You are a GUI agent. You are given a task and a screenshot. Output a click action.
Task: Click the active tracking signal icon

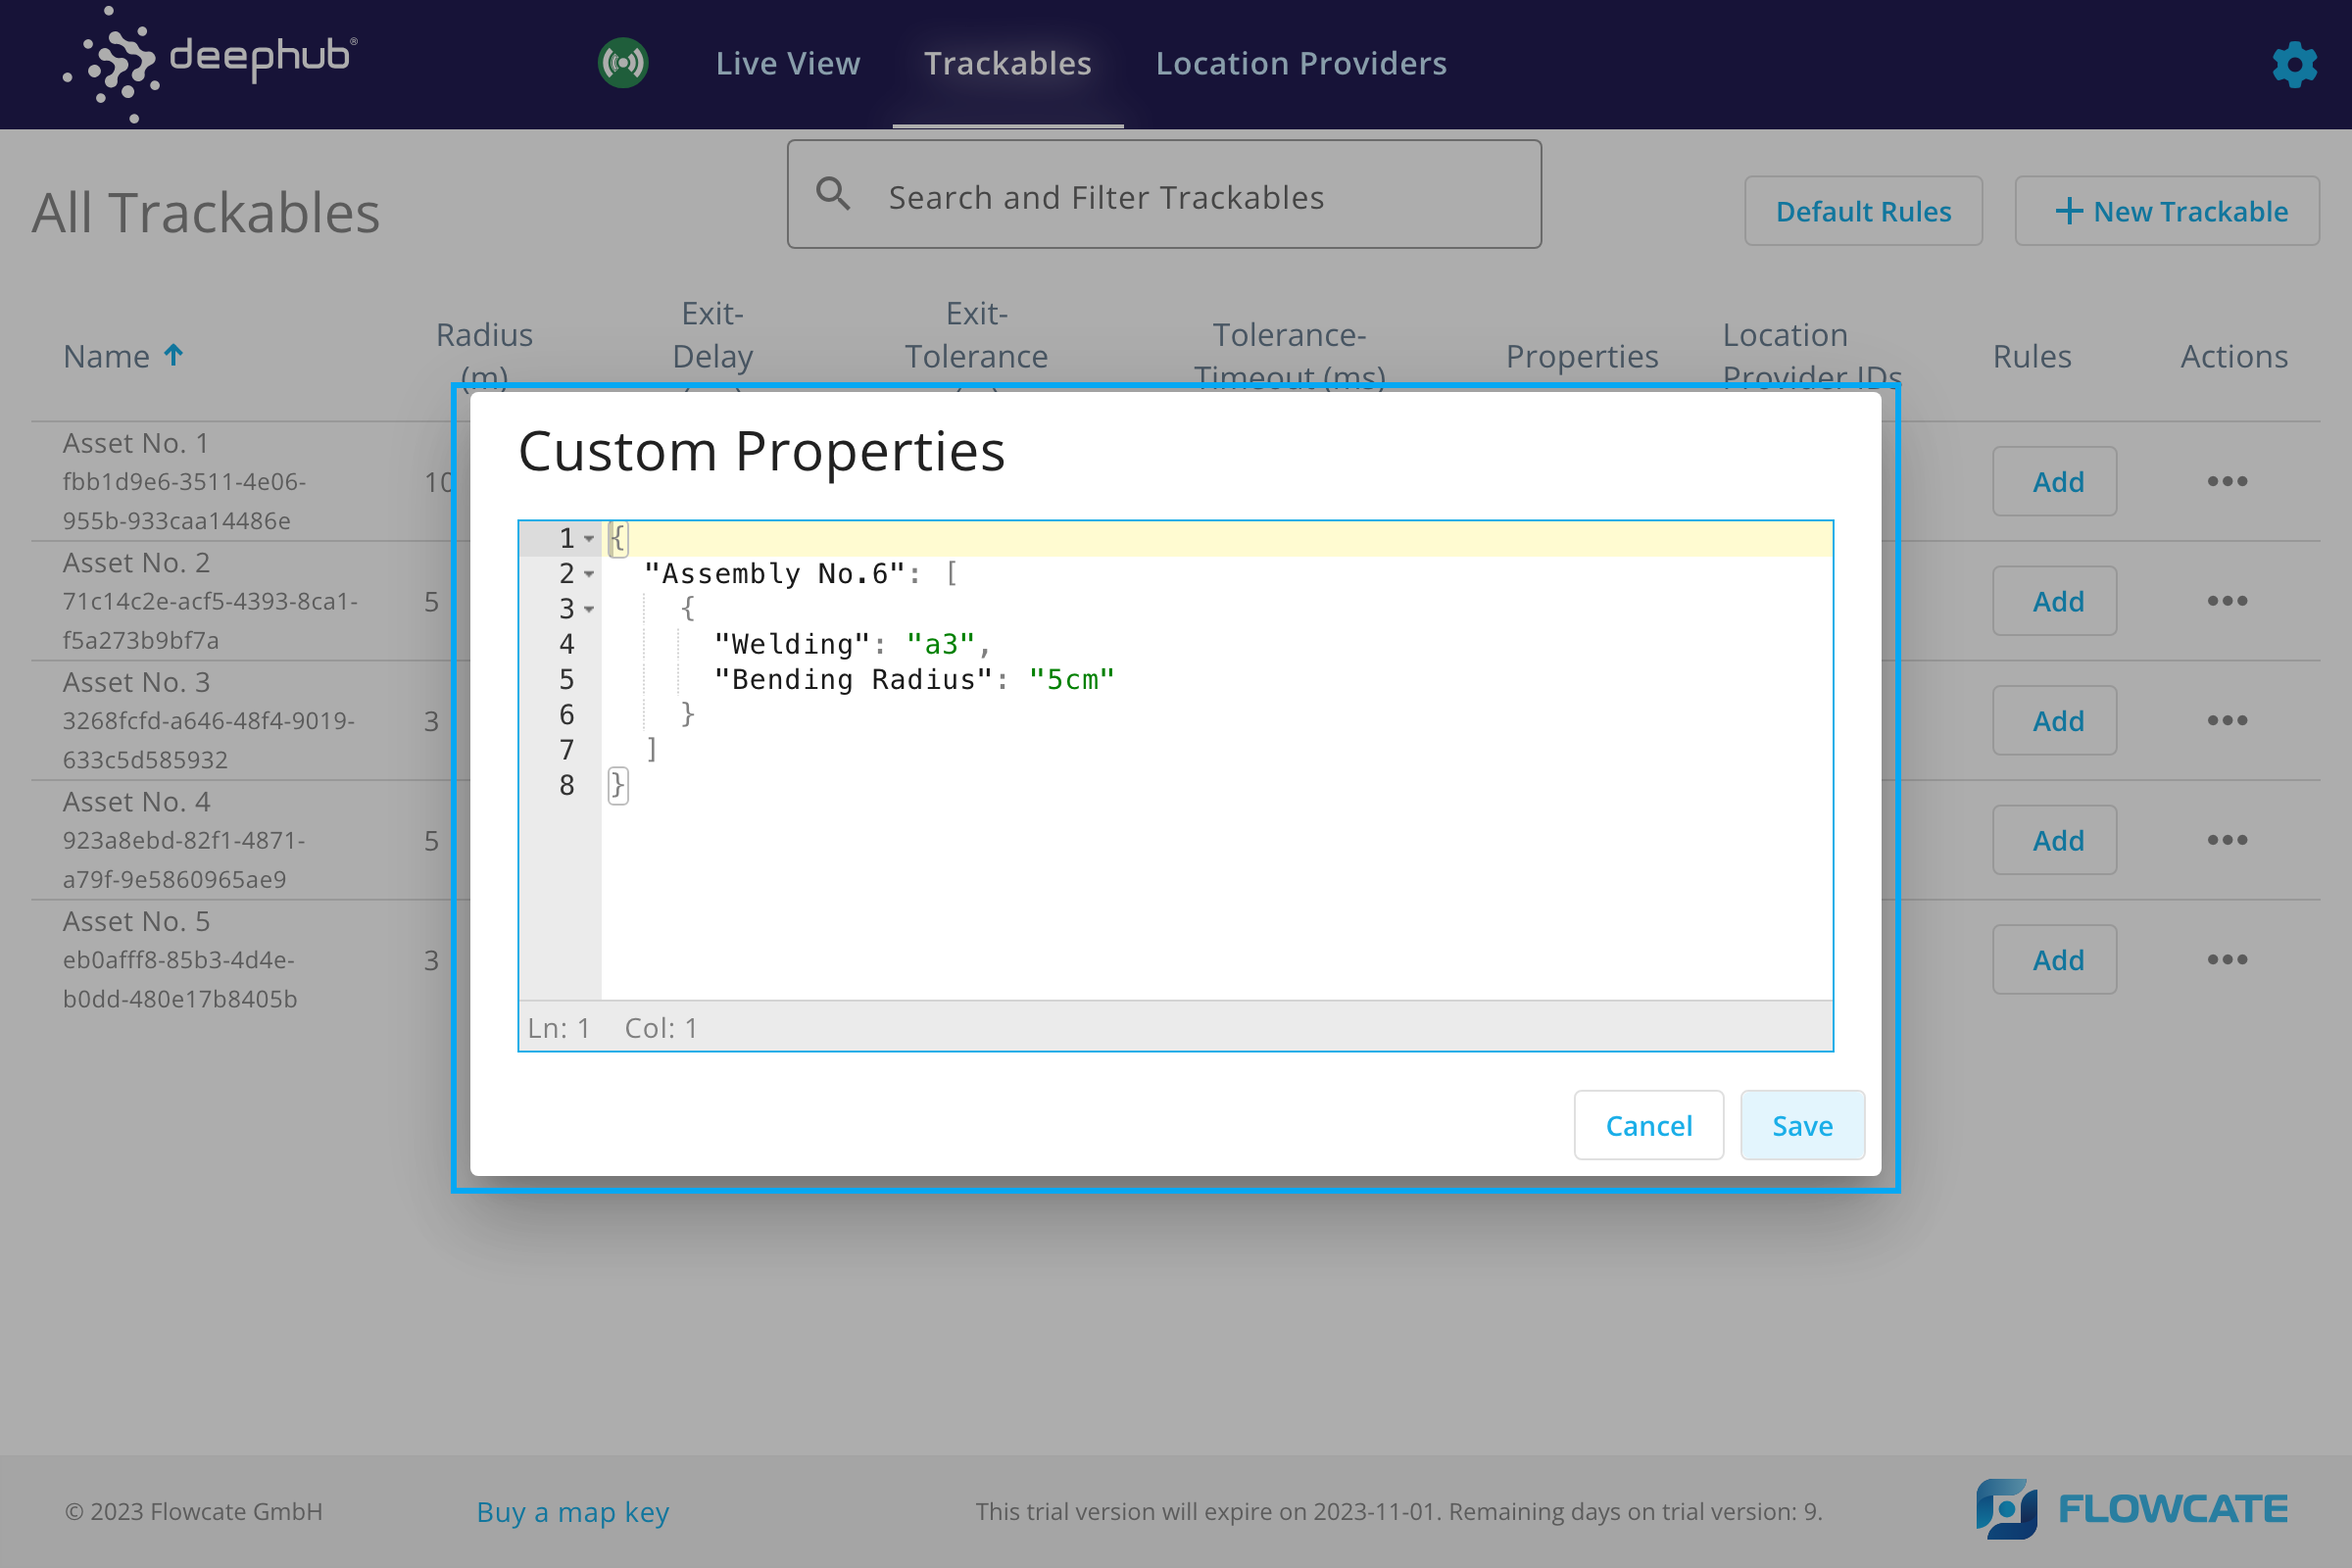pyautogui.click(x=623, y=63)
